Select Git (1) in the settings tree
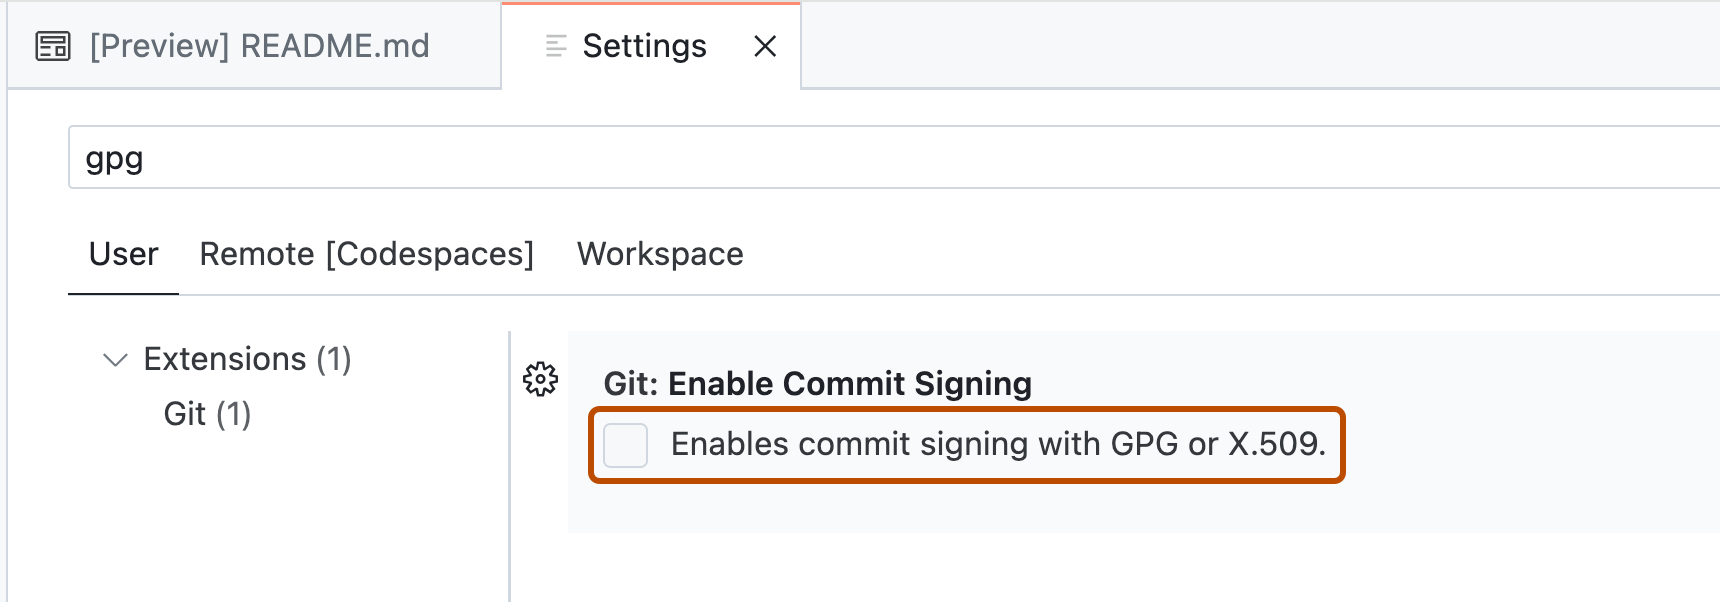The image size is (1720, 602). click(206, 413)
